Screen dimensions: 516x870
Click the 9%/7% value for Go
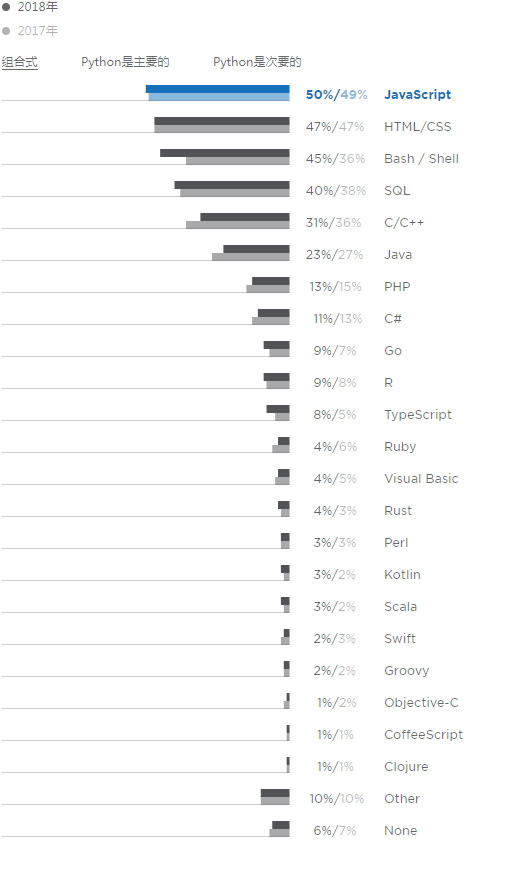click(x=335, y=351)
